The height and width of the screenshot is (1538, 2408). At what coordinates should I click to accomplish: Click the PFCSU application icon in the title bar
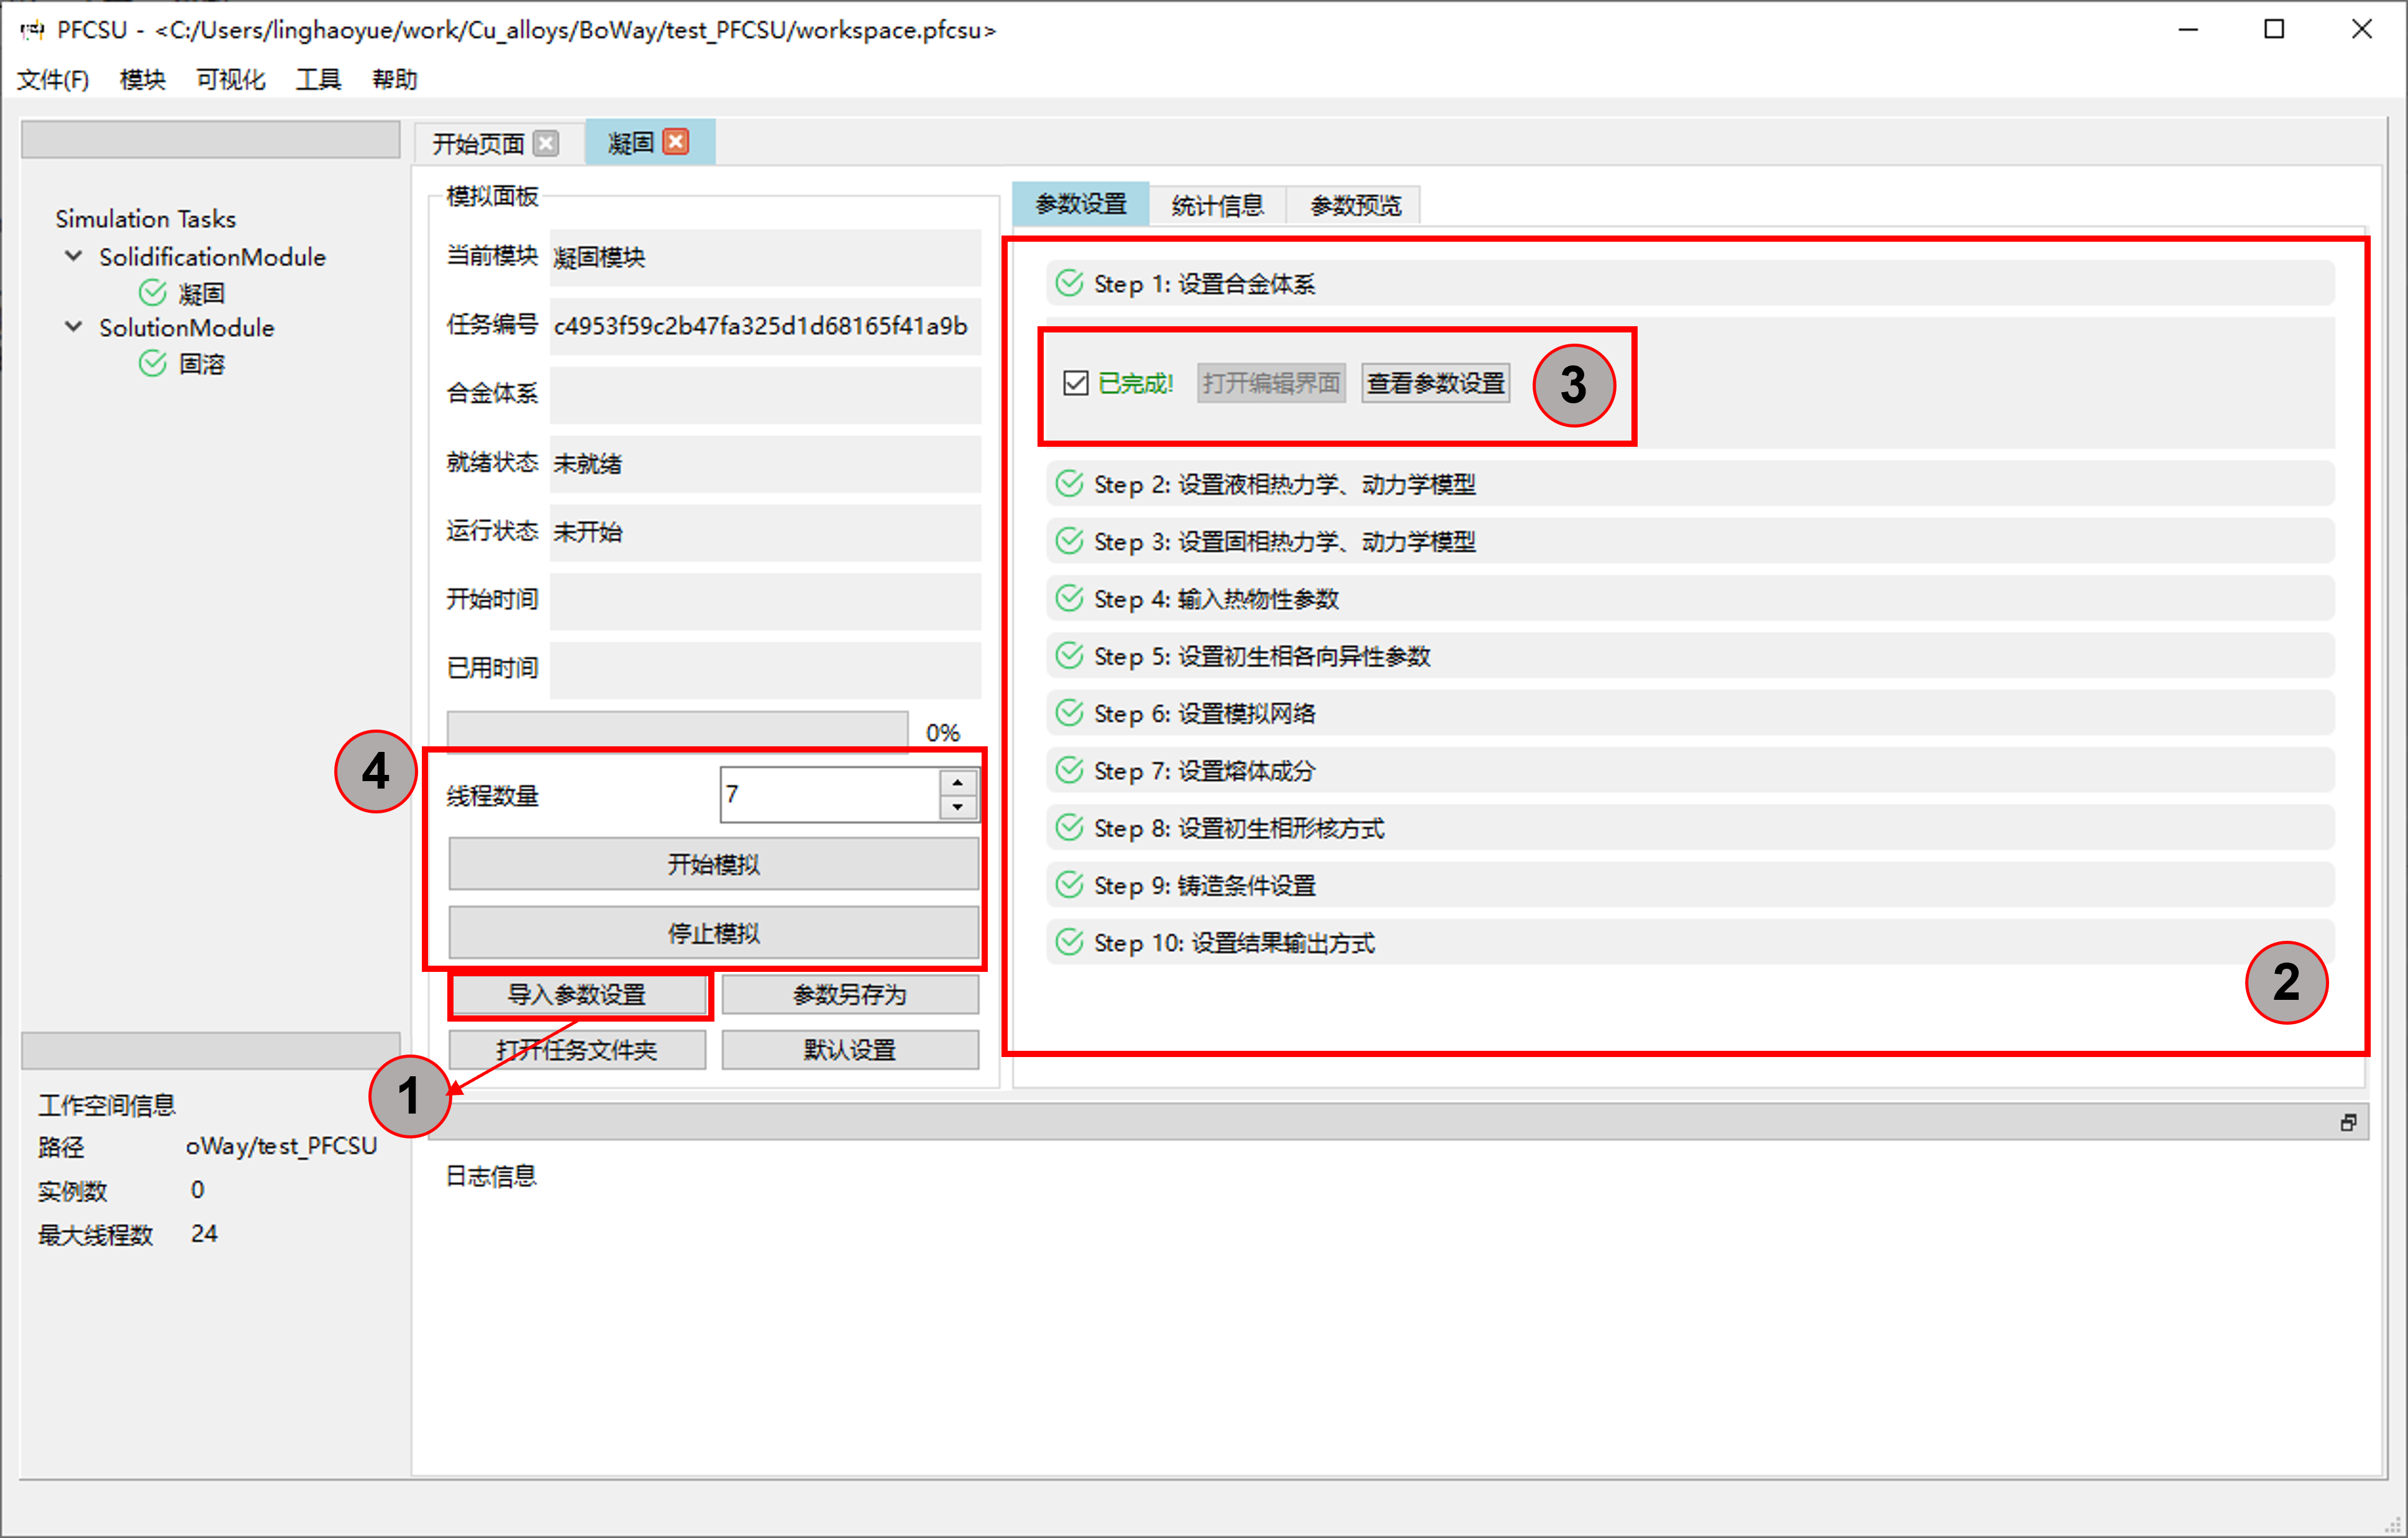(31, 30)
